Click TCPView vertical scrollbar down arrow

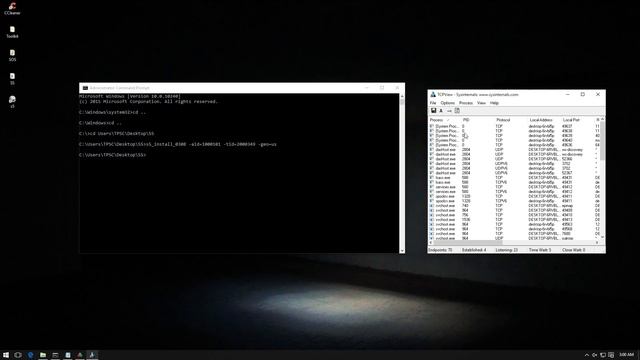click(602, 238)
